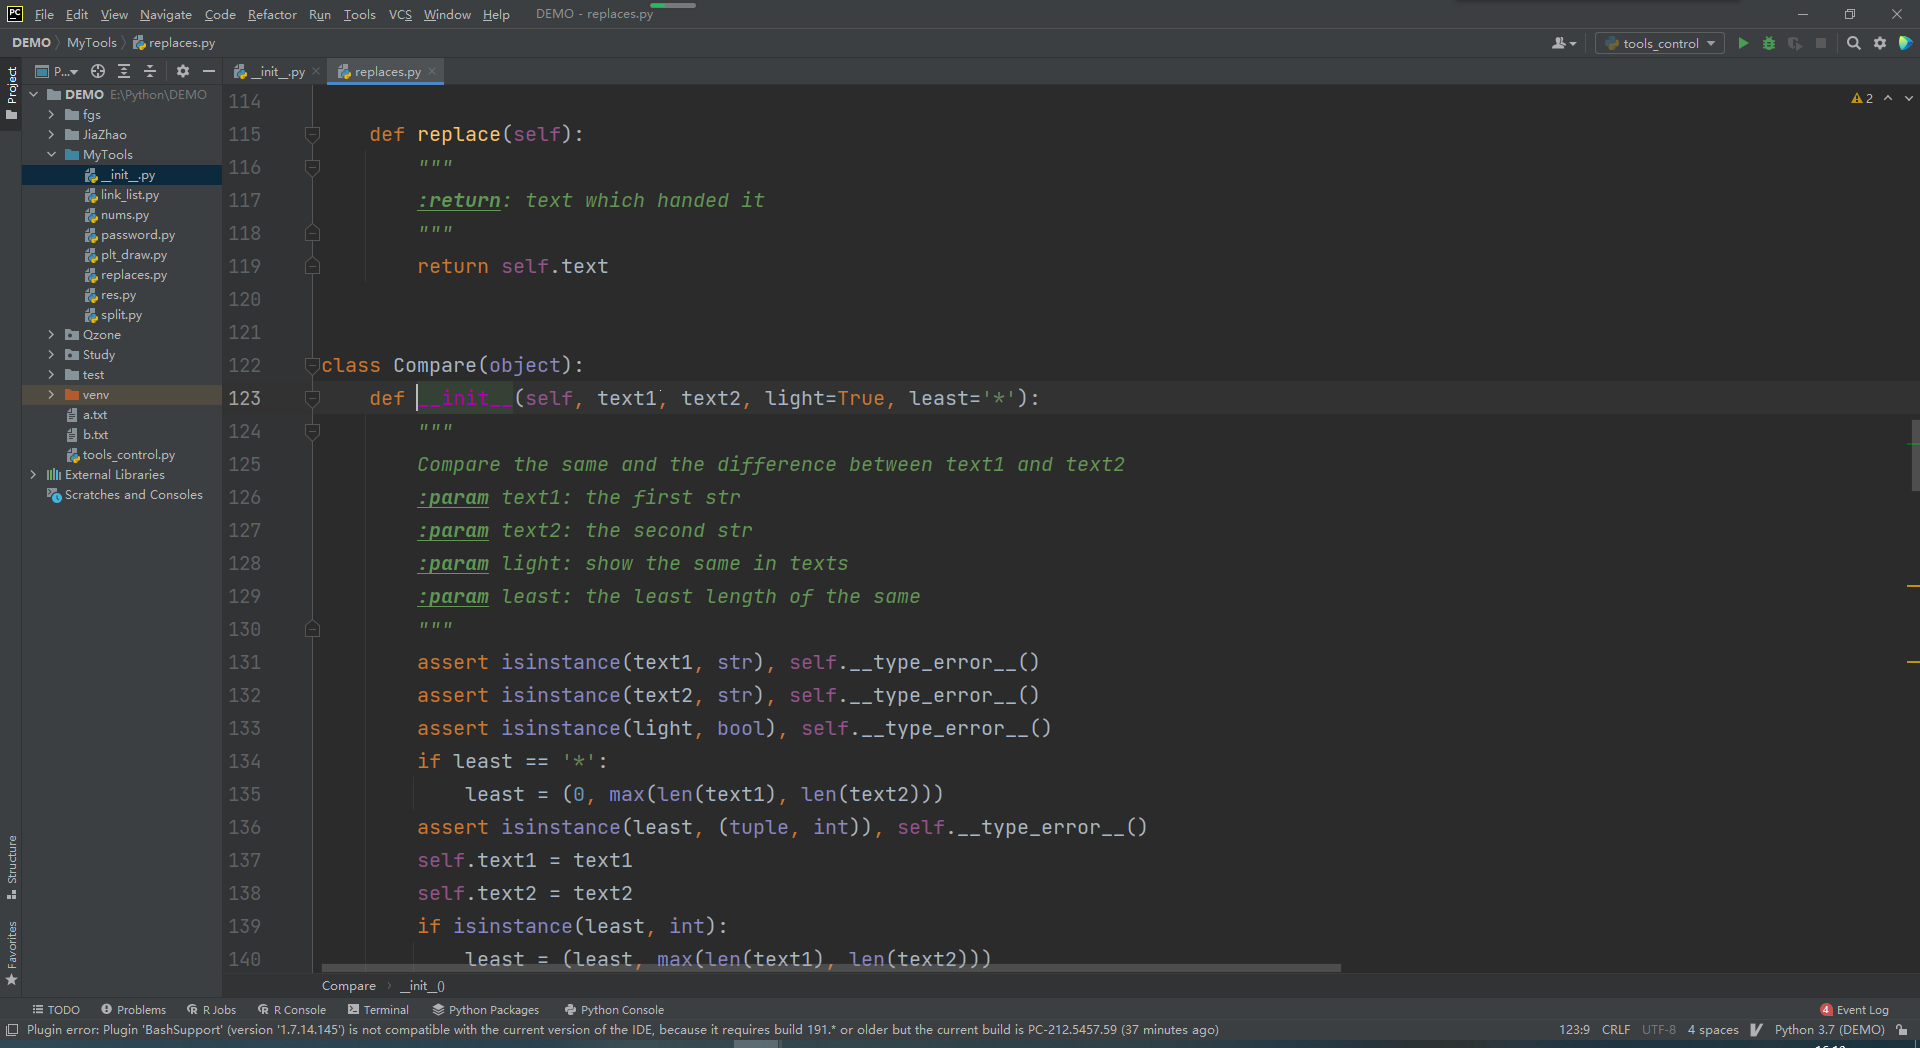Open IDE settings gear in top toolbar
Viewport: 1920px width, 1048px height.
click(1880, 43)
